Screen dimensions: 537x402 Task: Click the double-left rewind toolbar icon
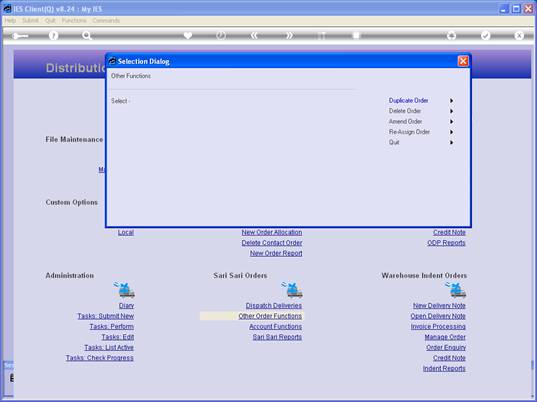click(254, 35)
